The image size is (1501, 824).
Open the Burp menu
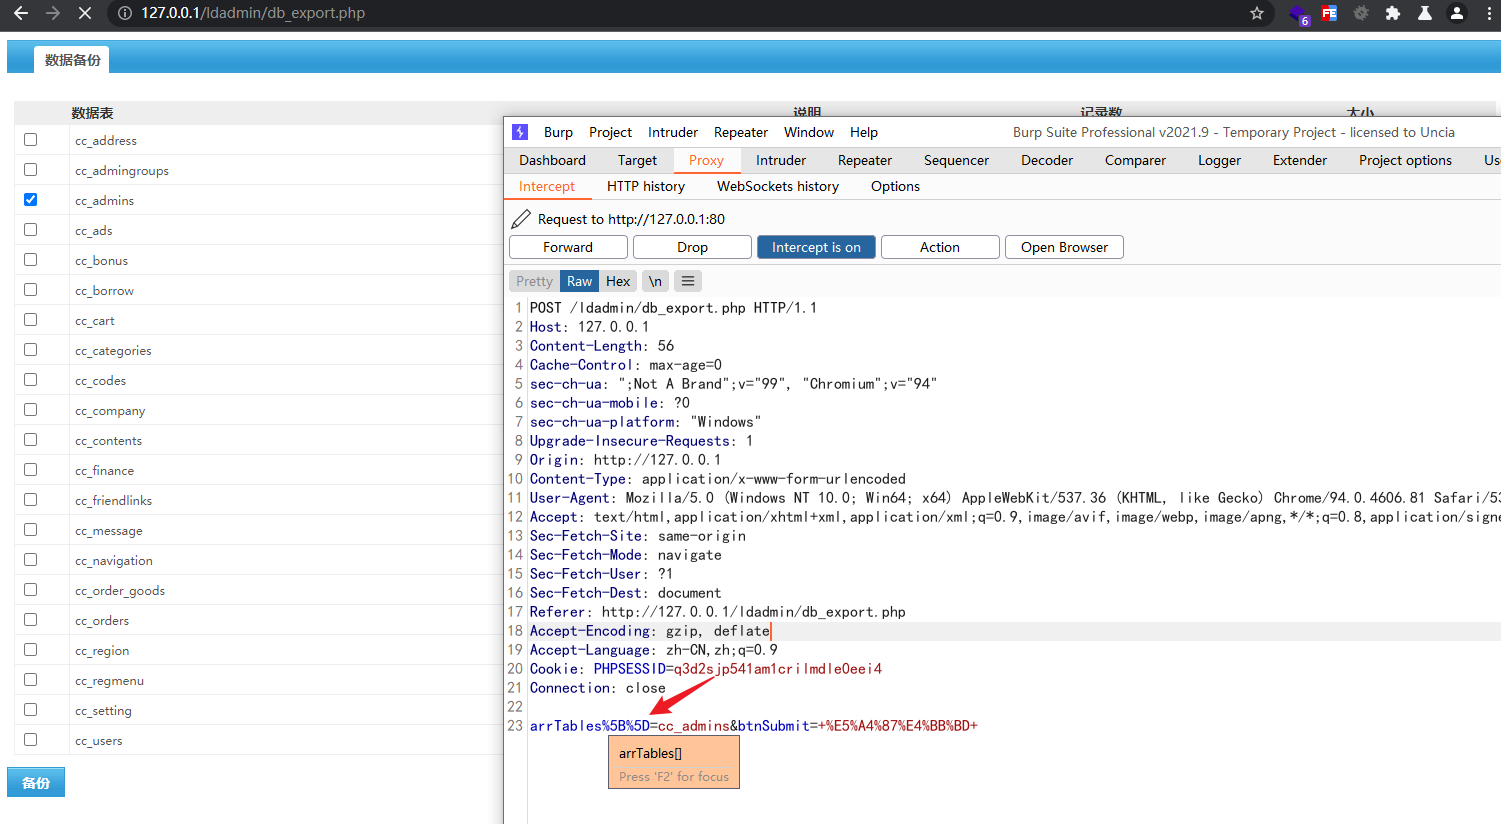tap(558, 132)
